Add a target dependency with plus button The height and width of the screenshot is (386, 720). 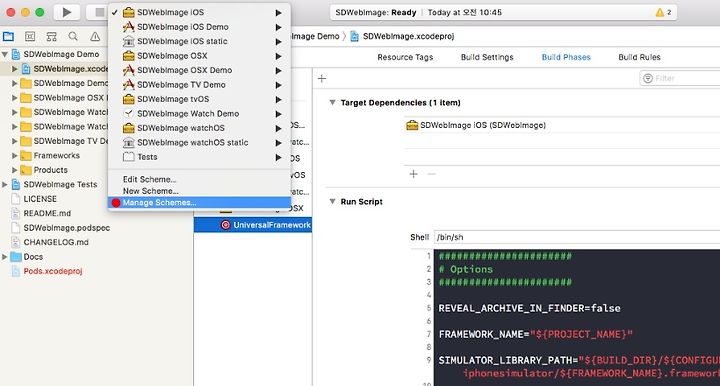413,174
